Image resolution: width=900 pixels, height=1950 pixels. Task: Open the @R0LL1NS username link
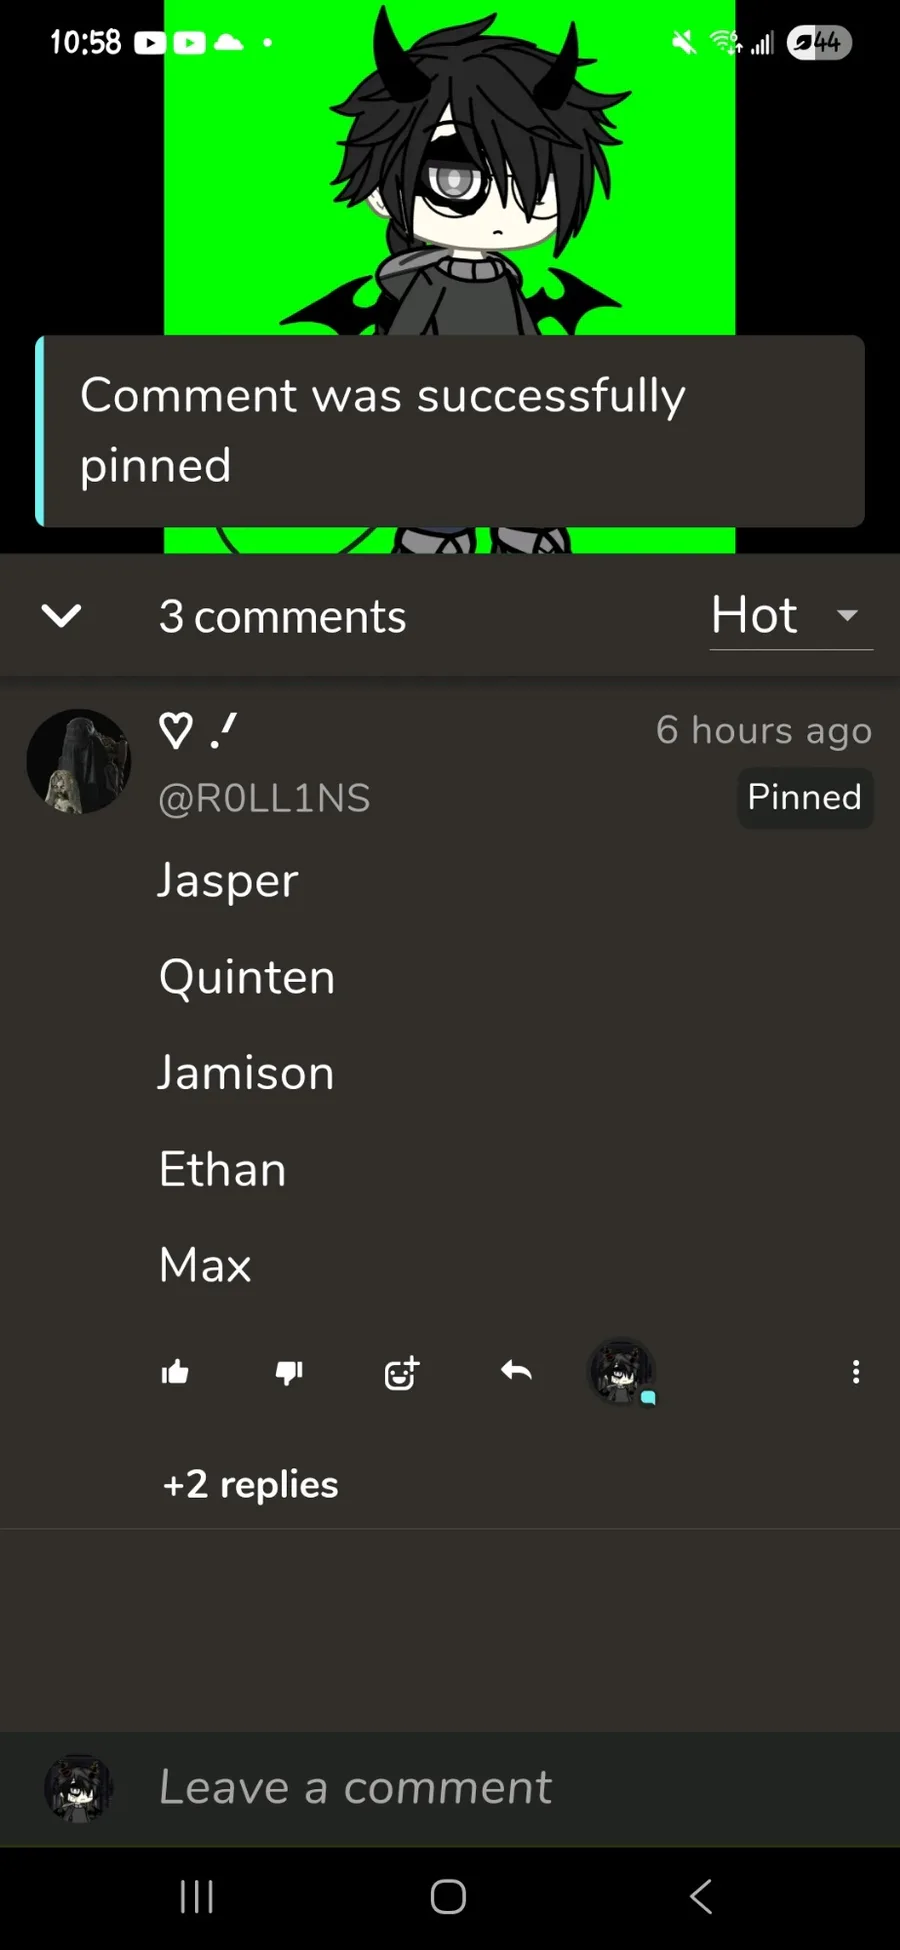pyautogui.click(x=264, y=798)
